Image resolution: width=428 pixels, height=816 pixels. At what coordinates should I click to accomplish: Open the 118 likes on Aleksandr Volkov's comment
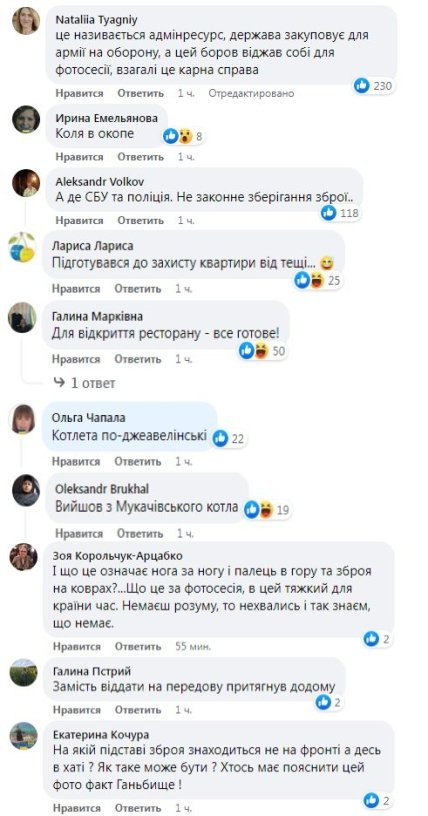(341, 212)
